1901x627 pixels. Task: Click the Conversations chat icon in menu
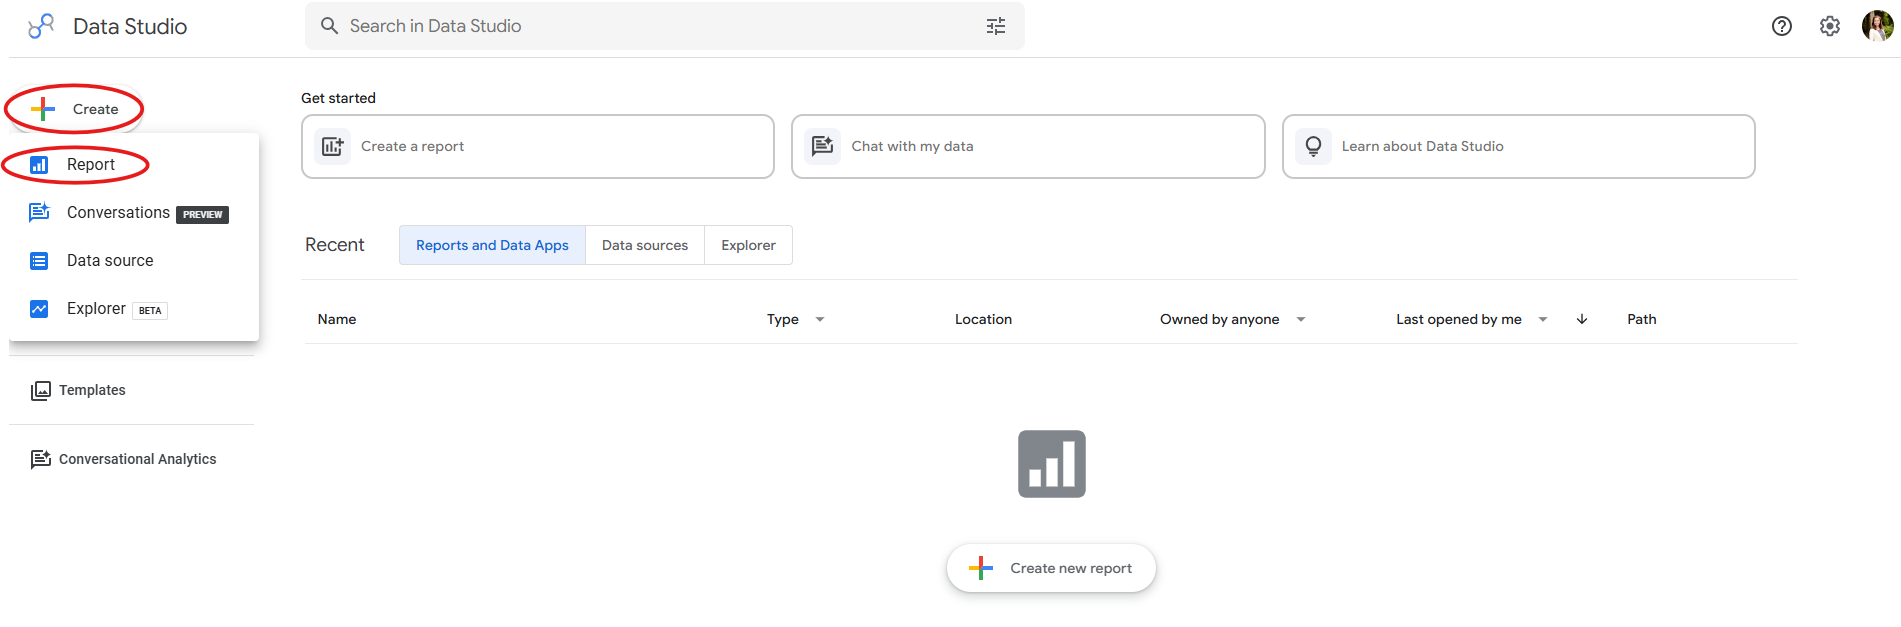tap(39, 212)
